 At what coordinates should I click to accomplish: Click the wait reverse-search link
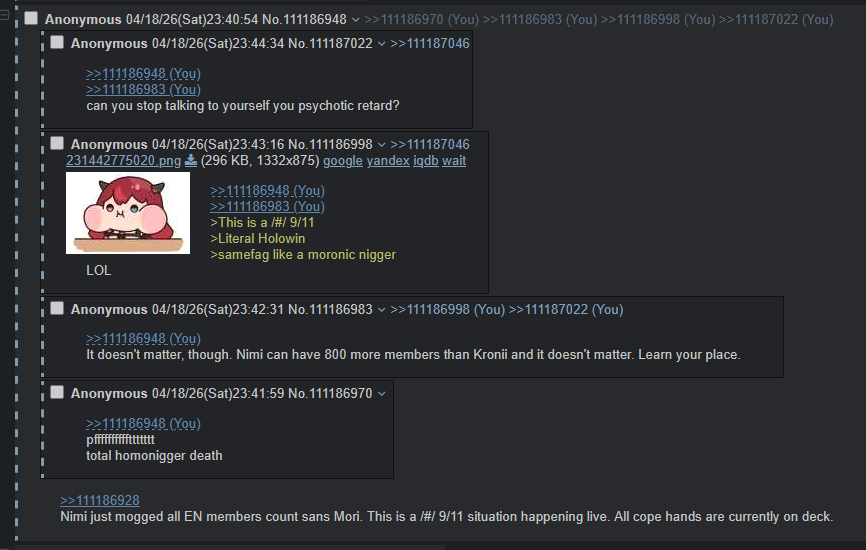tap(454, 161)
